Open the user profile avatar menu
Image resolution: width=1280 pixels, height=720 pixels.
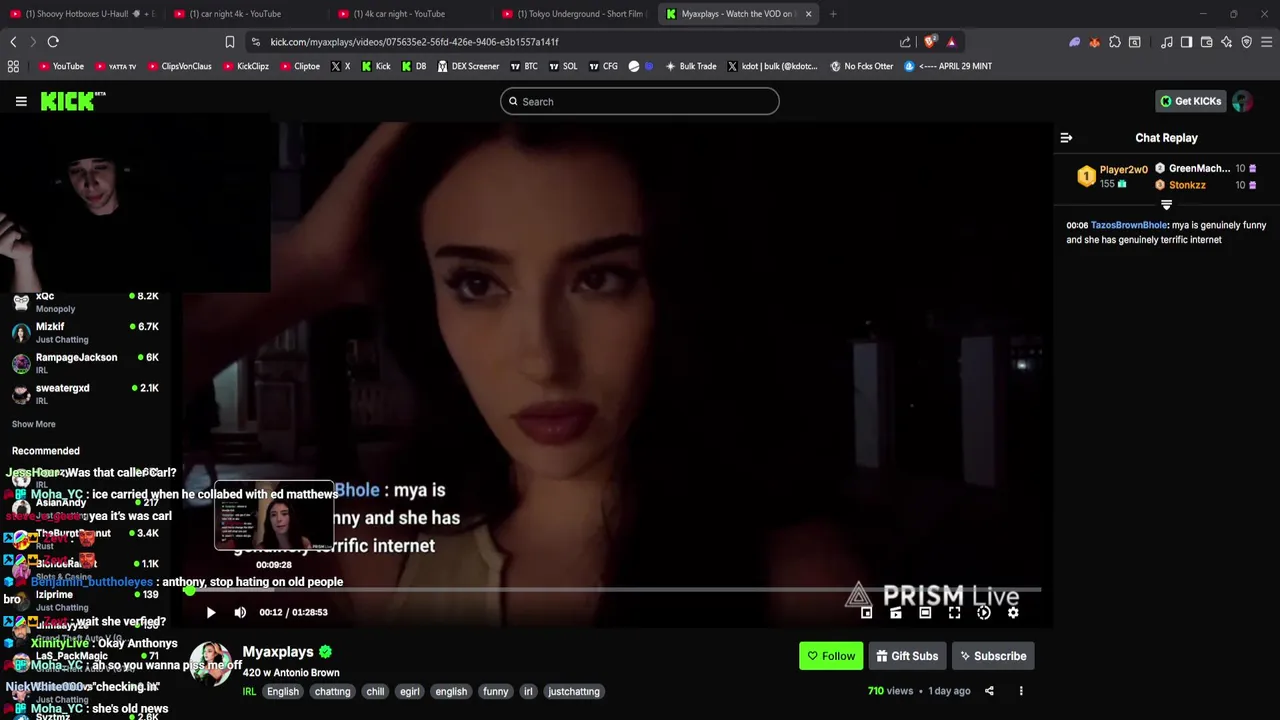pyautogui.click(x=1242, y=101)
